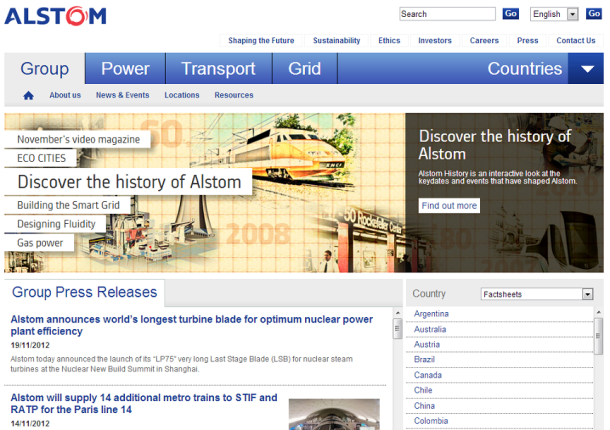Click the 19/11/2012 press release date
This screenshot has width=610, height=430.
click(30, 346)
